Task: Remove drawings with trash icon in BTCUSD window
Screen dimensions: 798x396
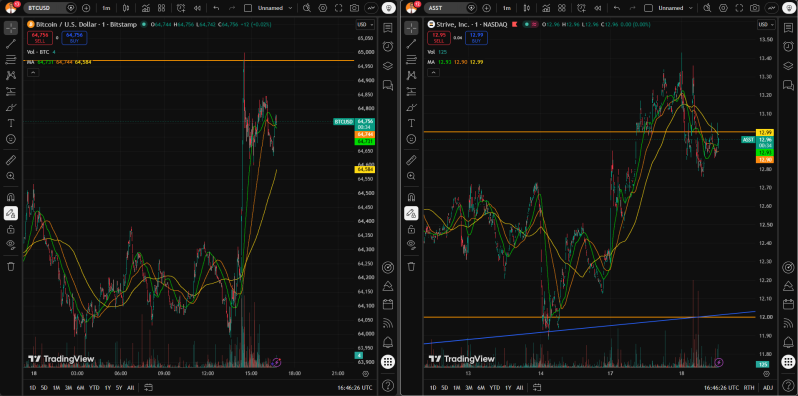Action: [11, 266]
